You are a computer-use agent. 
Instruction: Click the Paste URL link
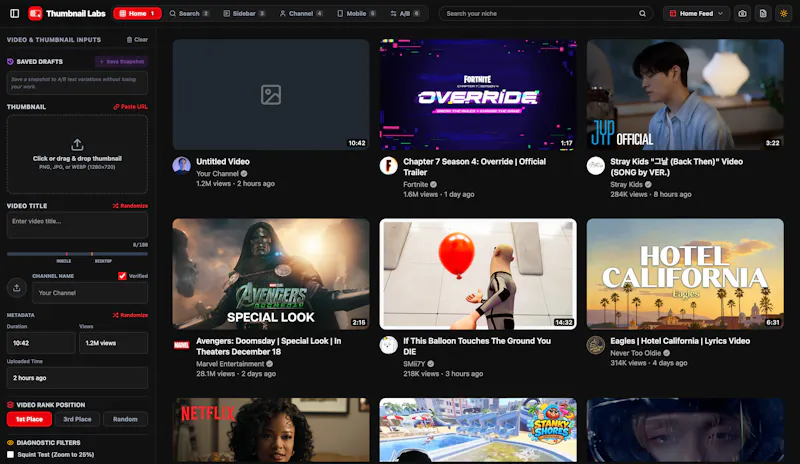tap(131, 107)
